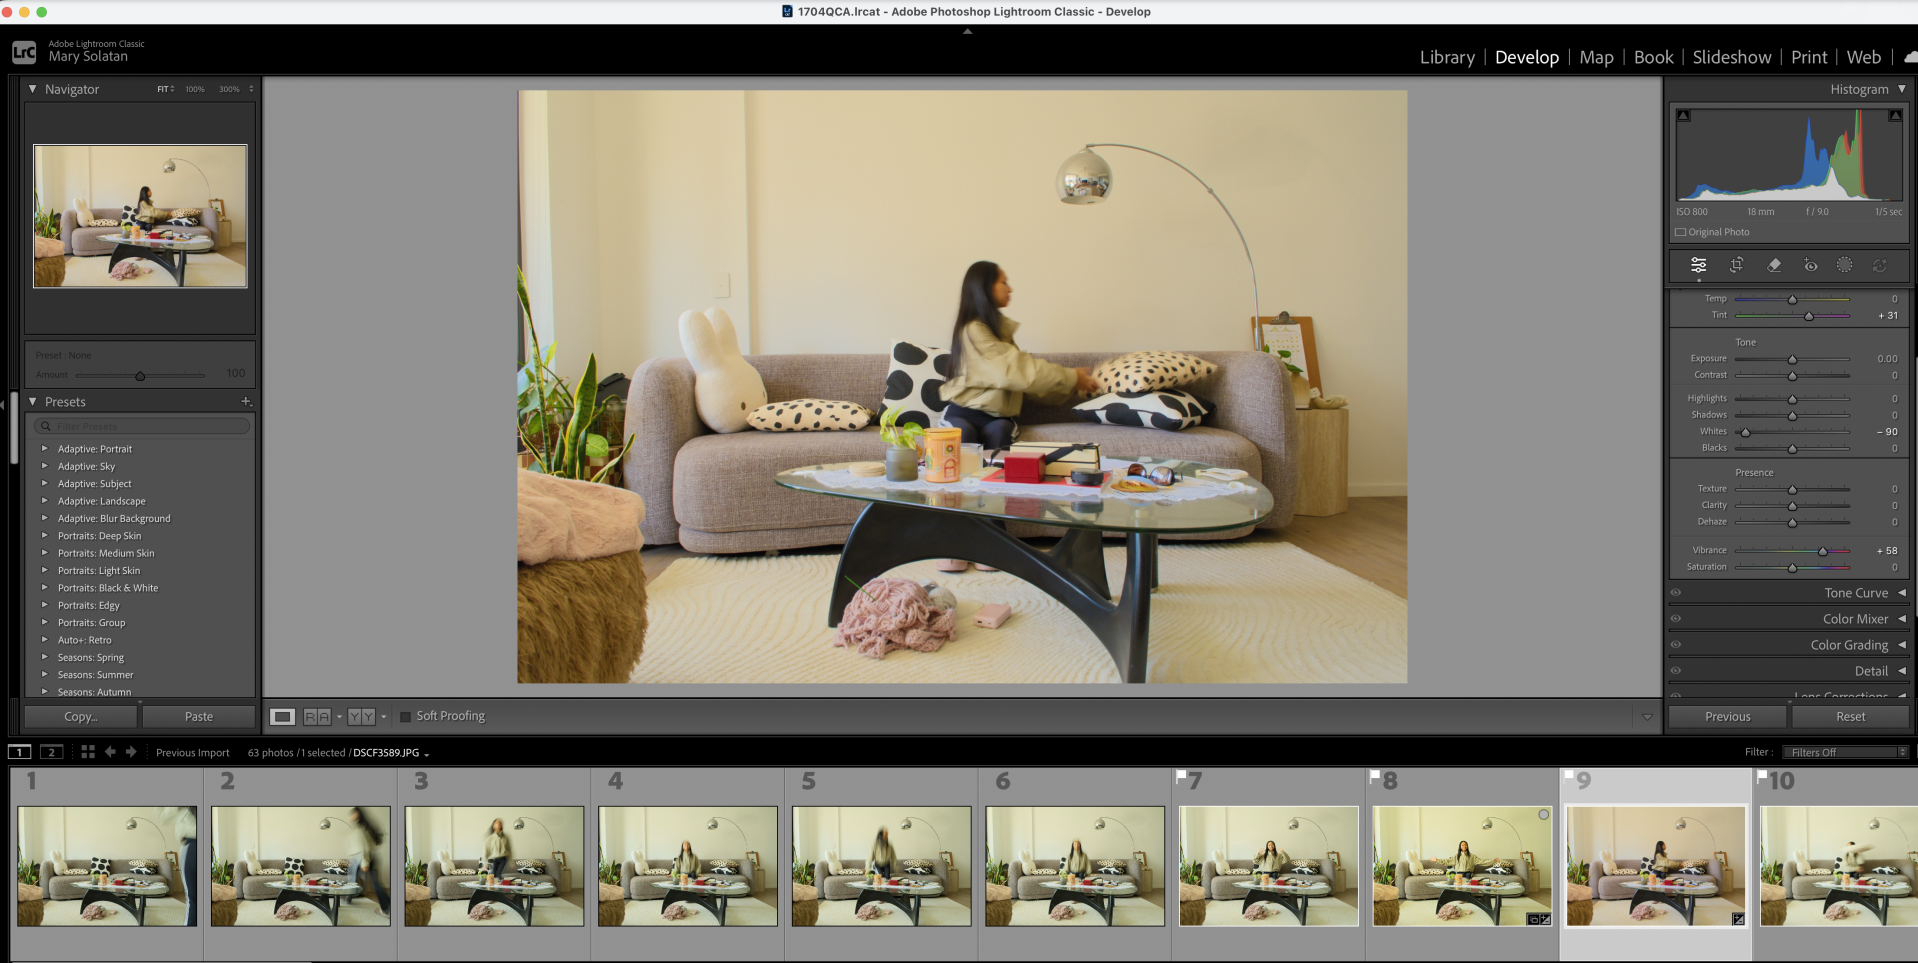Select the Edit sliders tool icon
Screen dimensions: 1918x963
pyautogui.click(x=1698, y=265)
